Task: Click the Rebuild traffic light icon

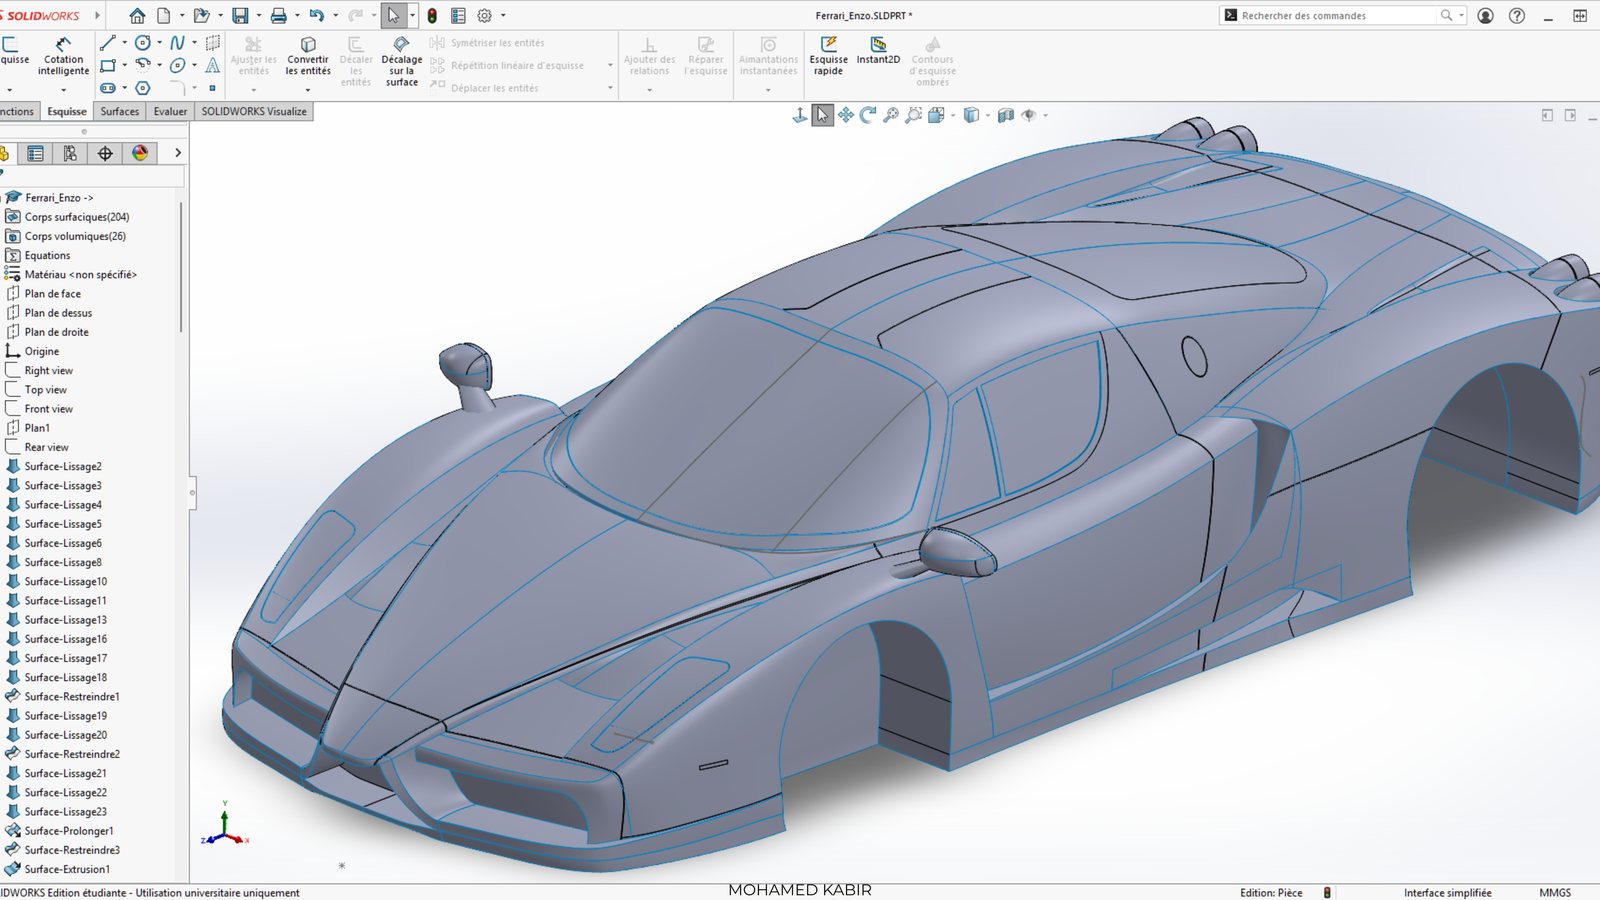Action: 432,15
